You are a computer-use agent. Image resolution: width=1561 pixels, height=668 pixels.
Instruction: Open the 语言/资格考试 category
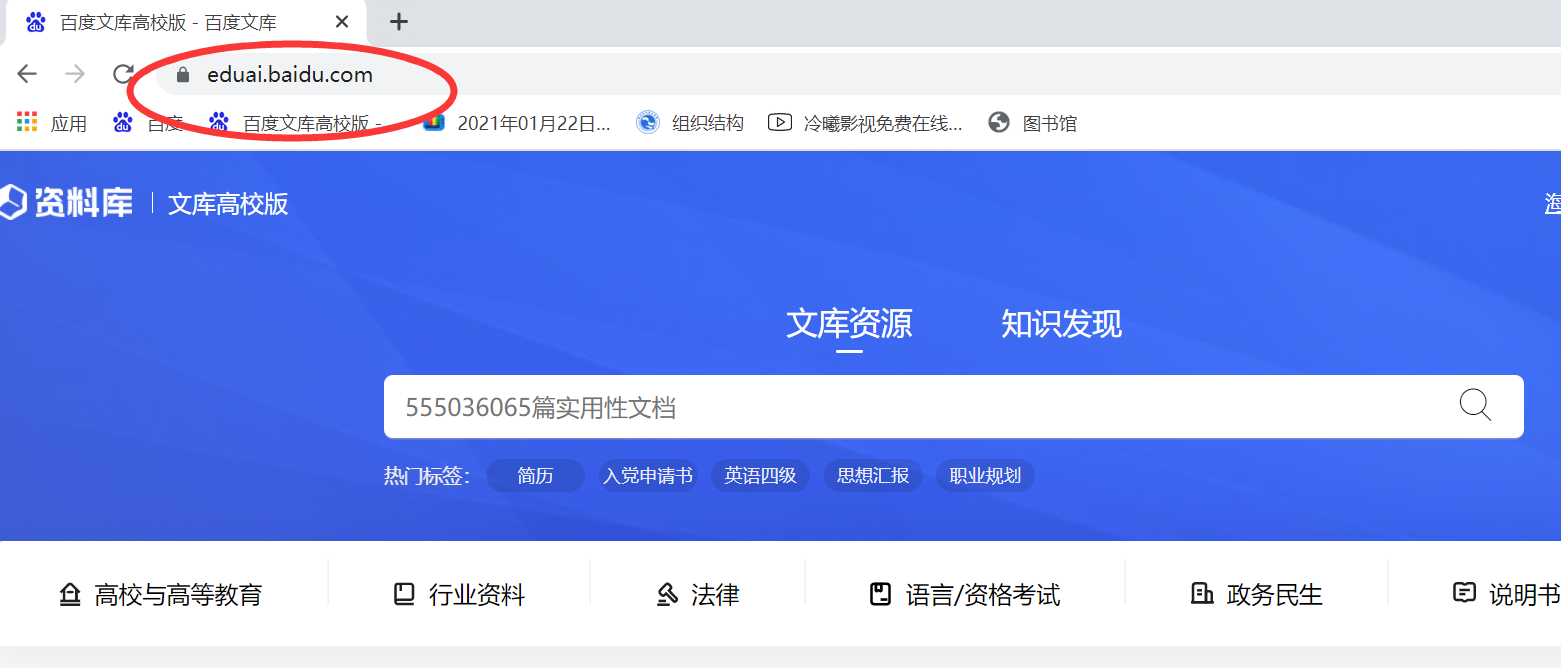[965, 595]
